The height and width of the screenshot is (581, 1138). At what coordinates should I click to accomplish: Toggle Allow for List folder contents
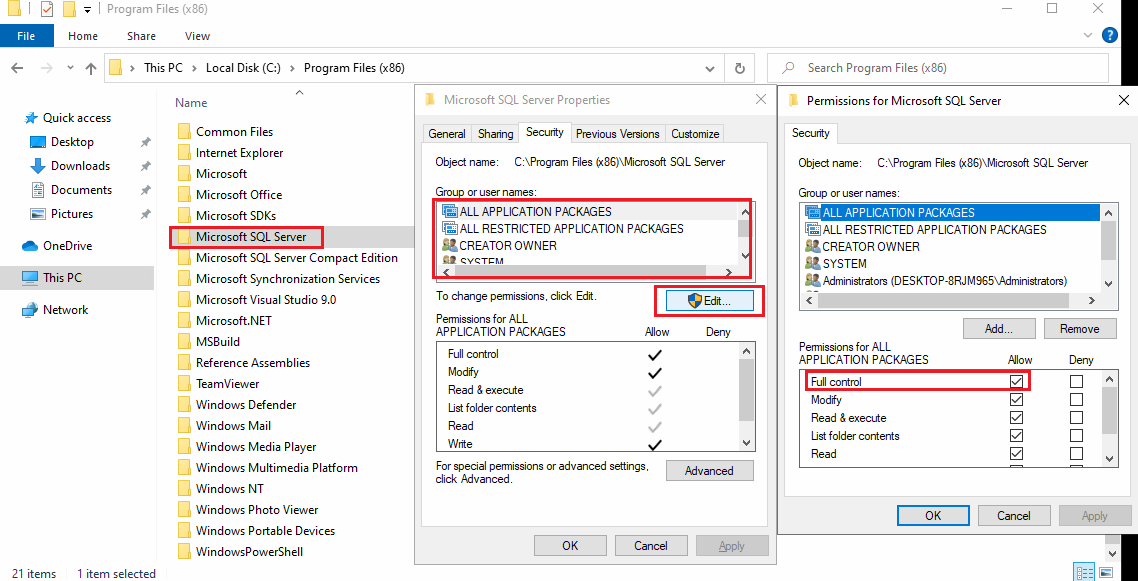click(x=1017, y=436)
